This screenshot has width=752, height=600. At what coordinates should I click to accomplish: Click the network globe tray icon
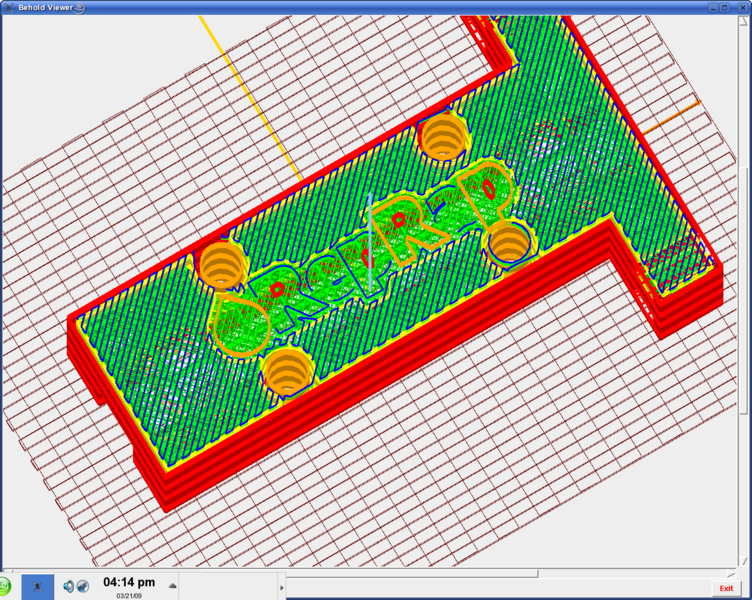pyautogui.click(x=83, y=586)
